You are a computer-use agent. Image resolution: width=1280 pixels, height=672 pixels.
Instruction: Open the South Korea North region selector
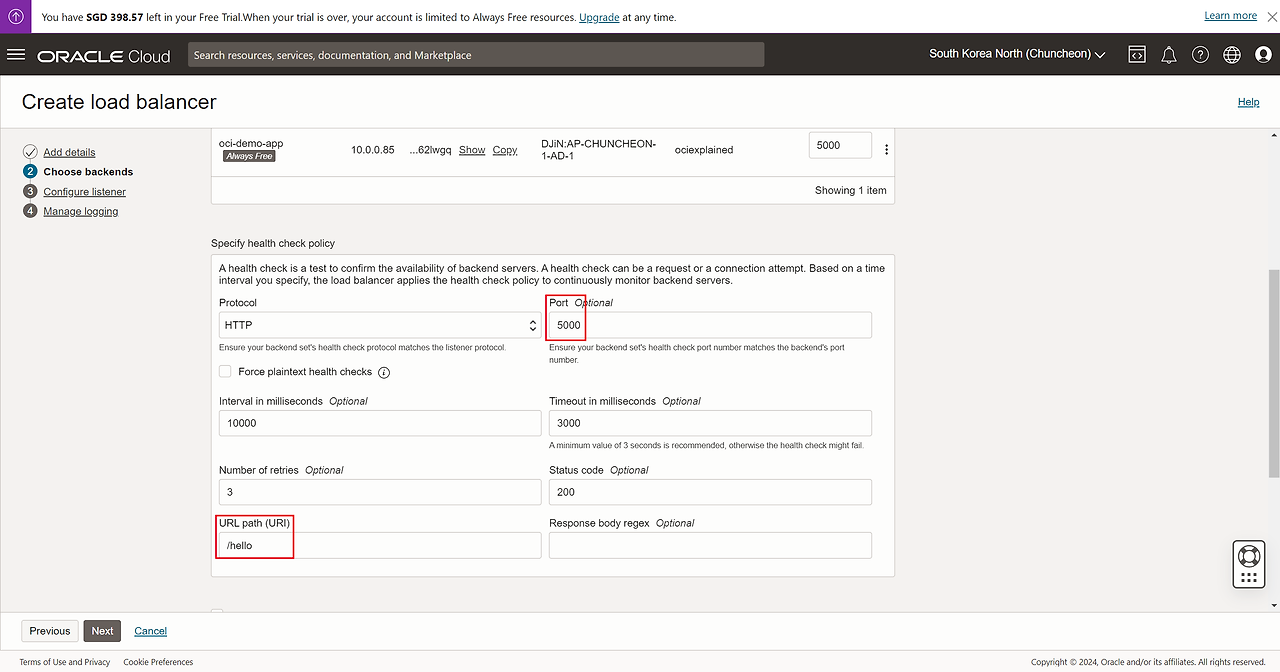1017,54
